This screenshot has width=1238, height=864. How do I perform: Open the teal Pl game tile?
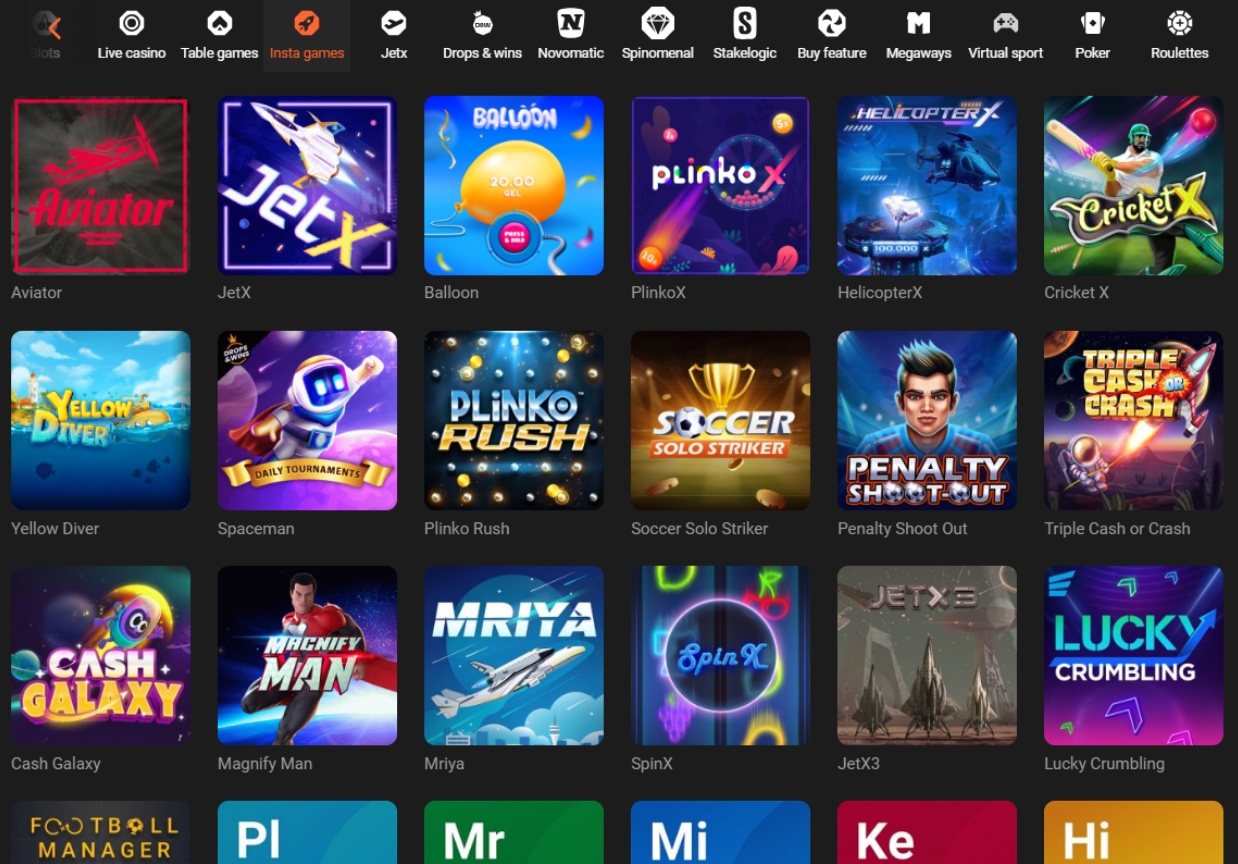[x=307, y=832]
